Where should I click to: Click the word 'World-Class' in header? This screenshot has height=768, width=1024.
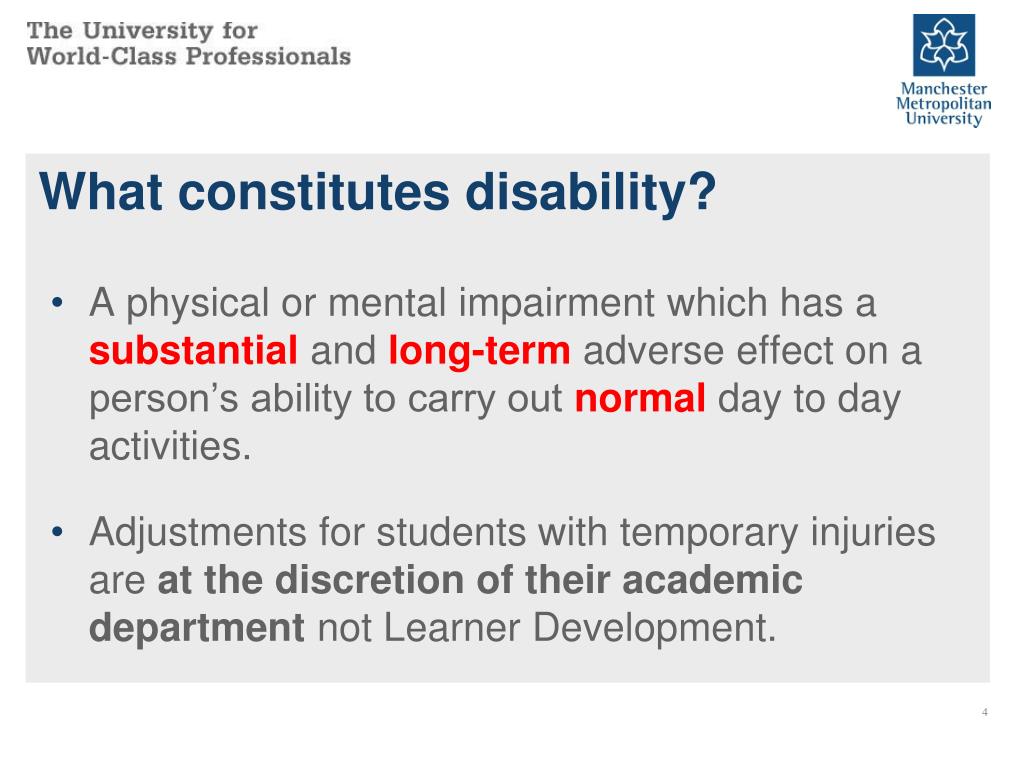pos(102,56)
